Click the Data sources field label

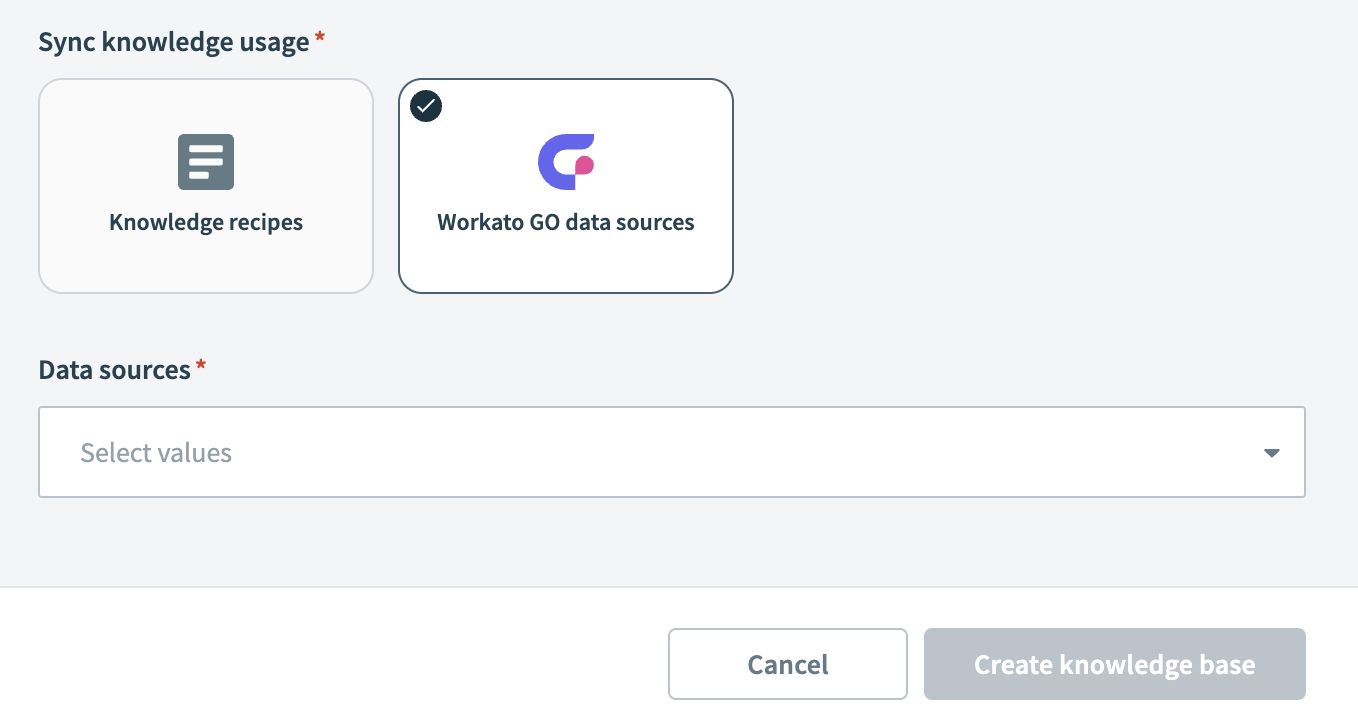(112, 369)
